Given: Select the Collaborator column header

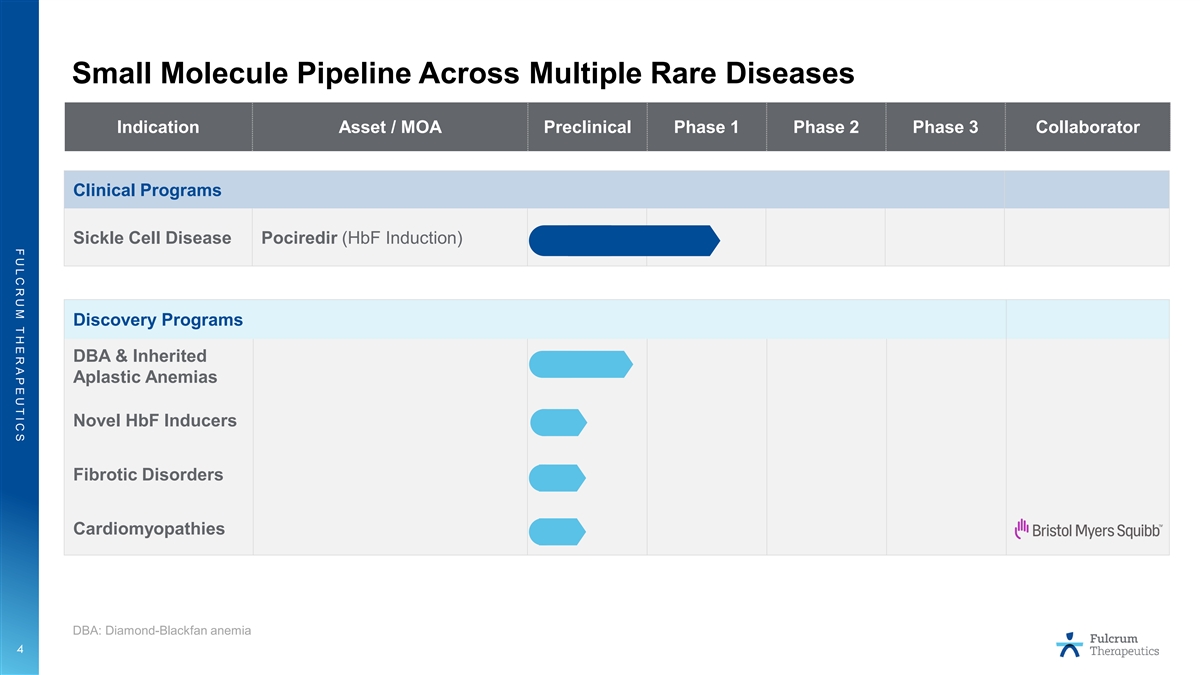Looking at the screenshot, I should [1087, 127].
